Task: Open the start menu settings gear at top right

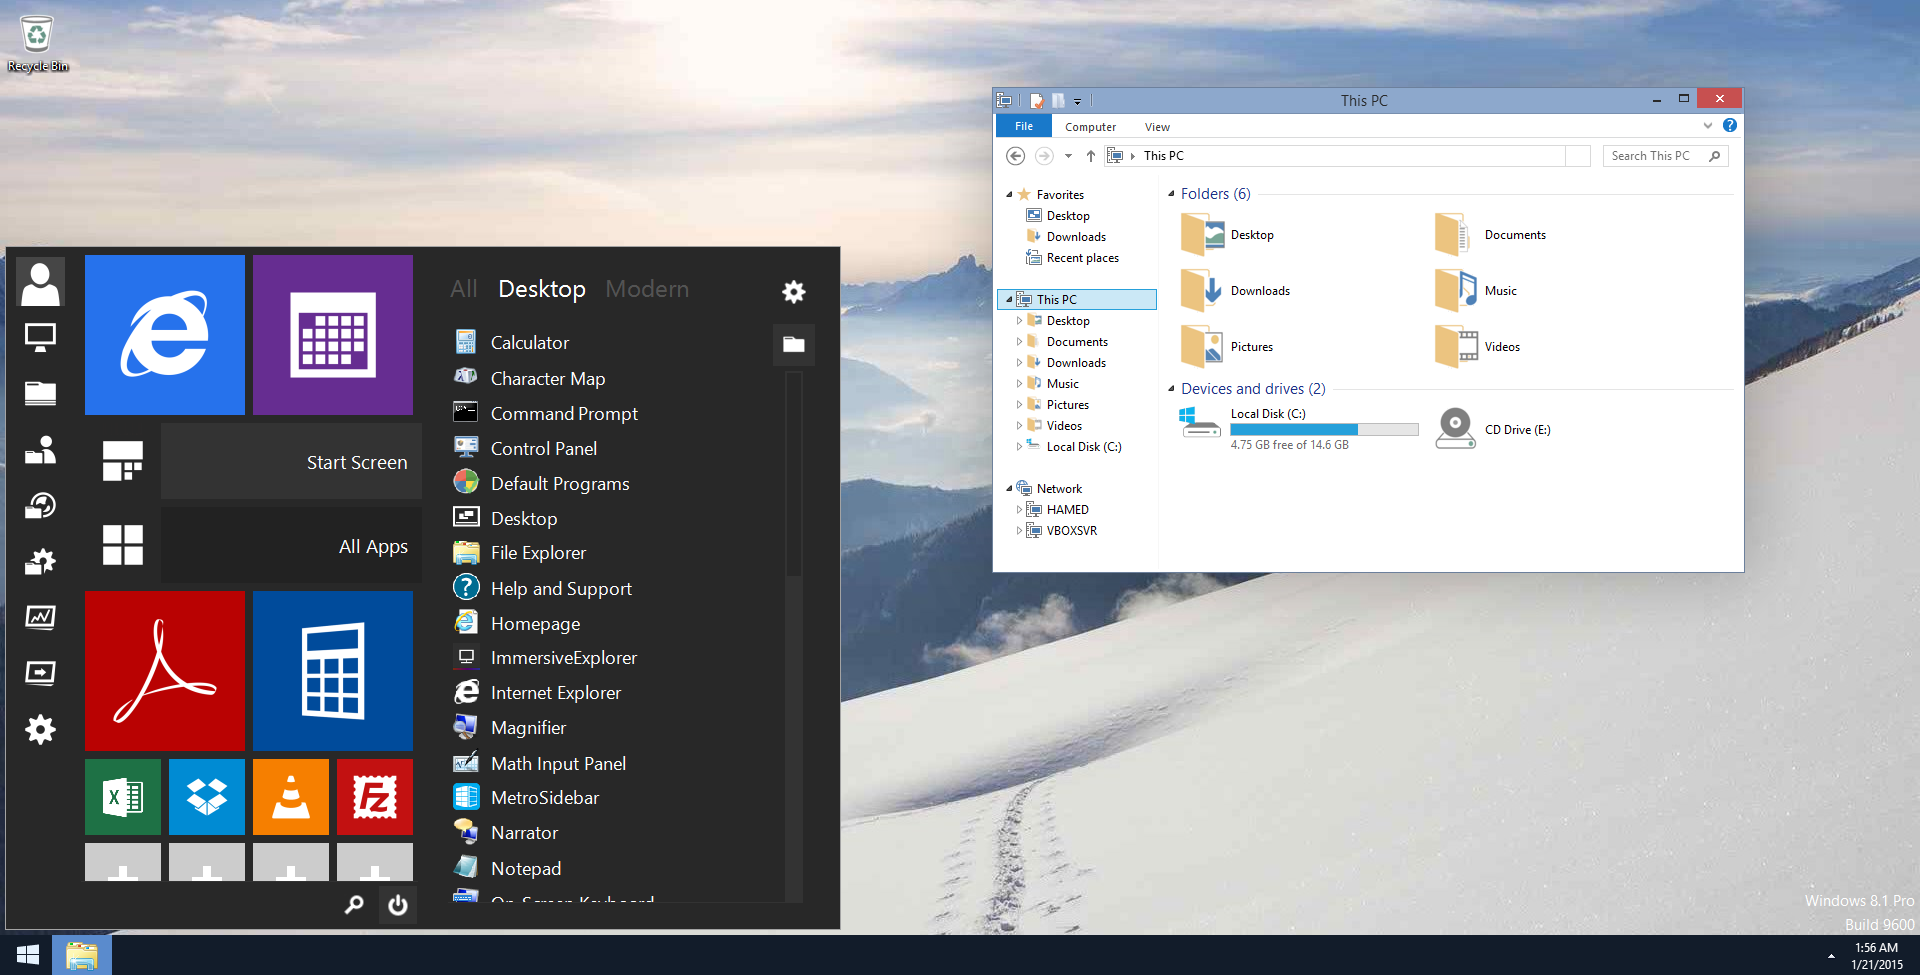Action: coord(793,291)
